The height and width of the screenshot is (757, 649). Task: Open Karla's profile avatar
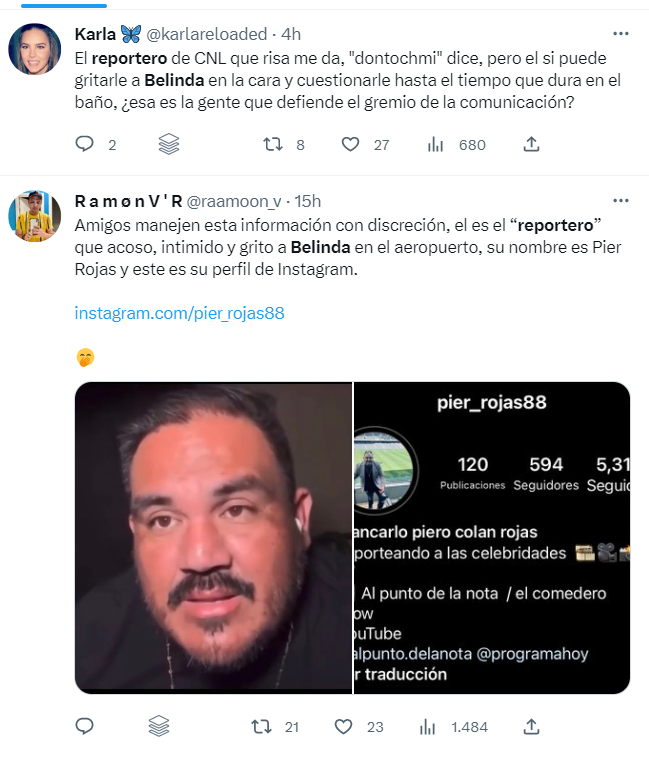pos(35,49)
